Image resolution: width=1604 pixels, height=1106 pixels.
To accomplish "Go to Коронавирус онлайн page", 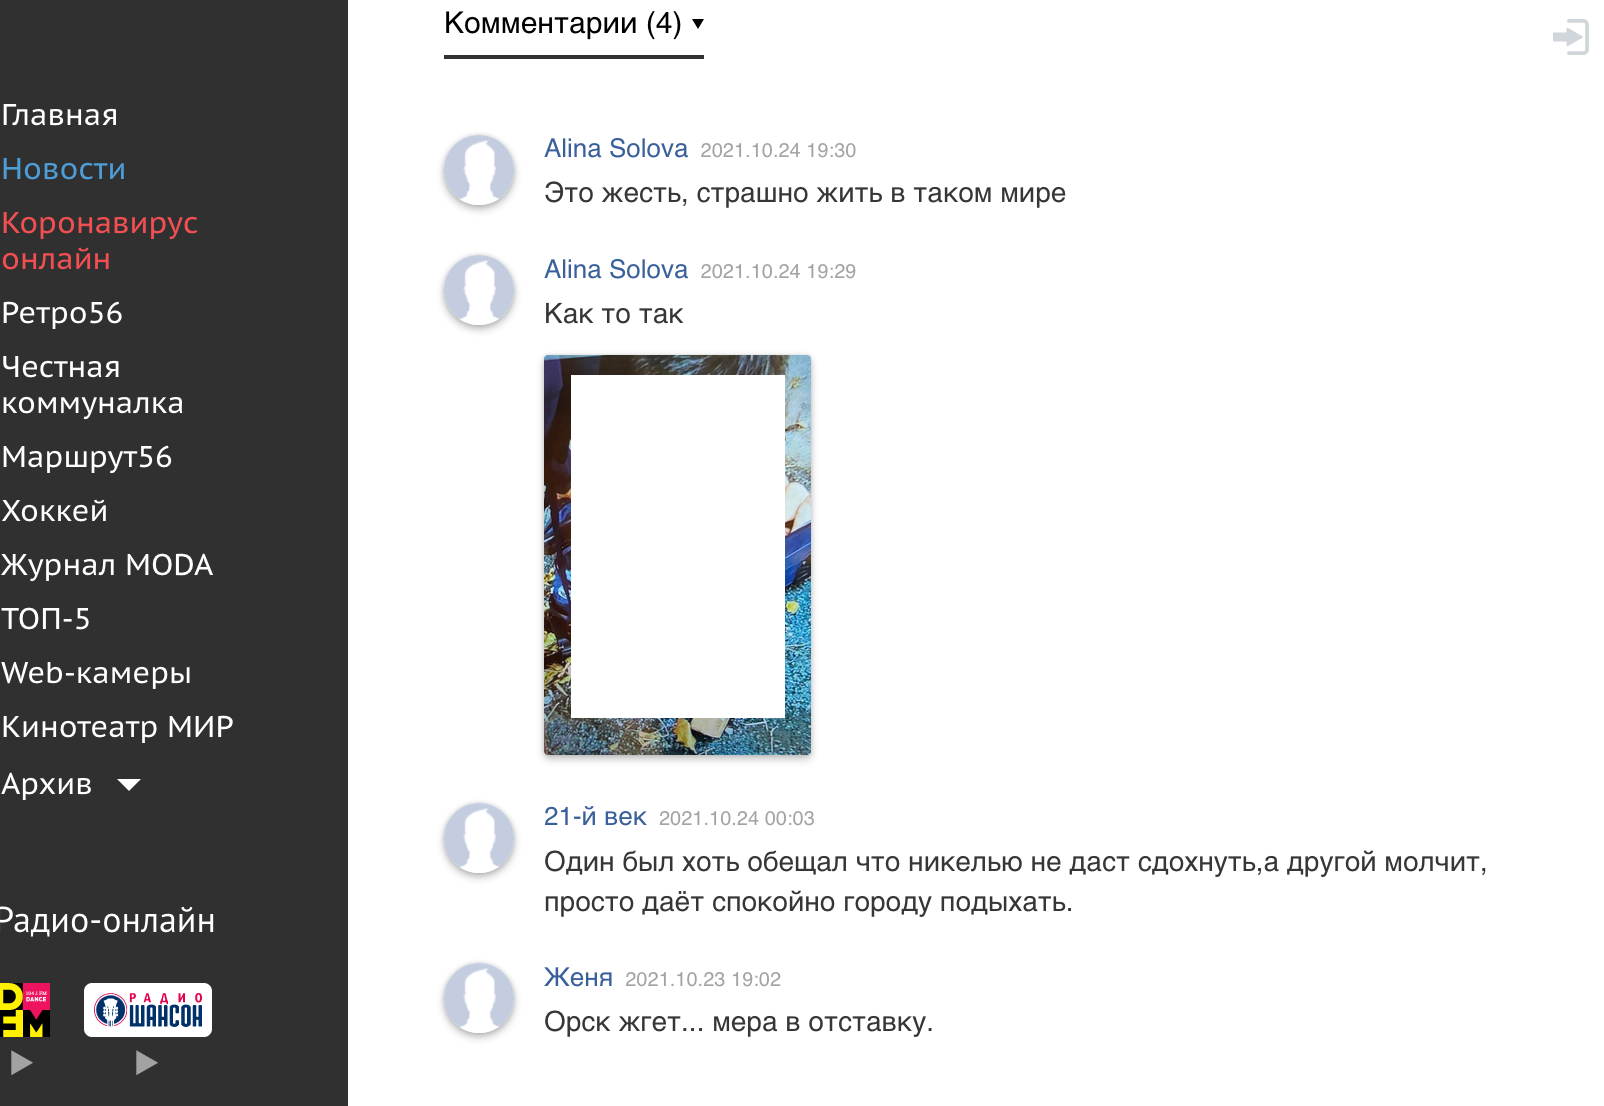I will [100, 241].
